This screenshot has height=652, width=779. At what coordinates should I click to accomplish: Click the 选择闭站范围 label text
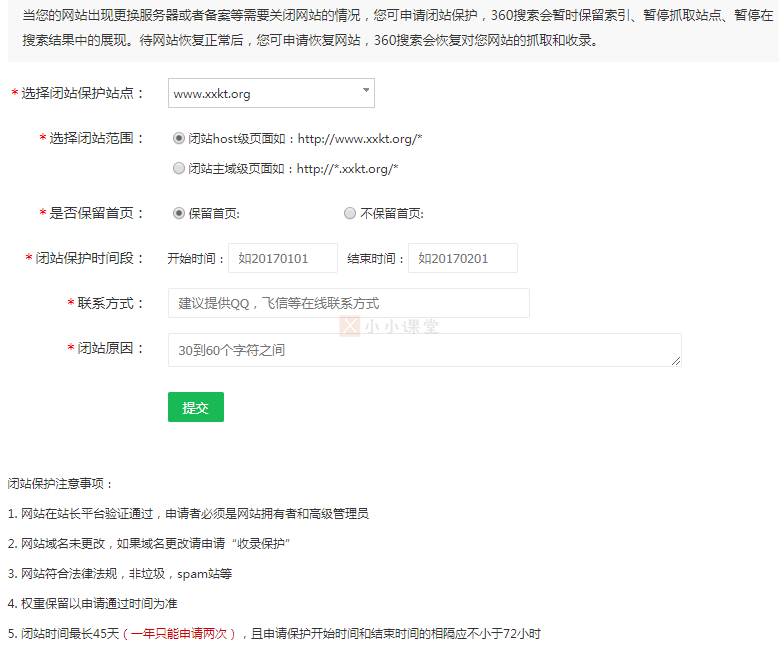pyautogui.click(x=96, y=138)
